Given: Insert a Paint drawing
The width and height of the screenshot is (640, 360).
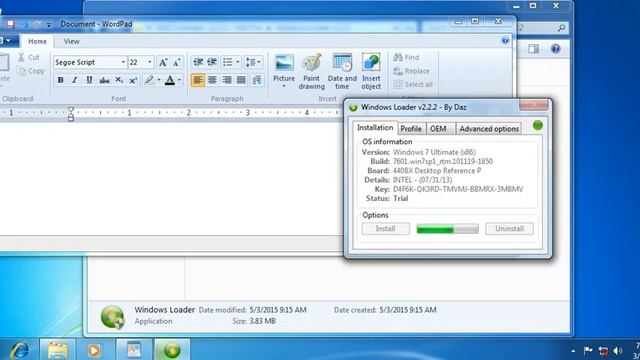Looking at the screenshot, I should [x=311, y=72].
